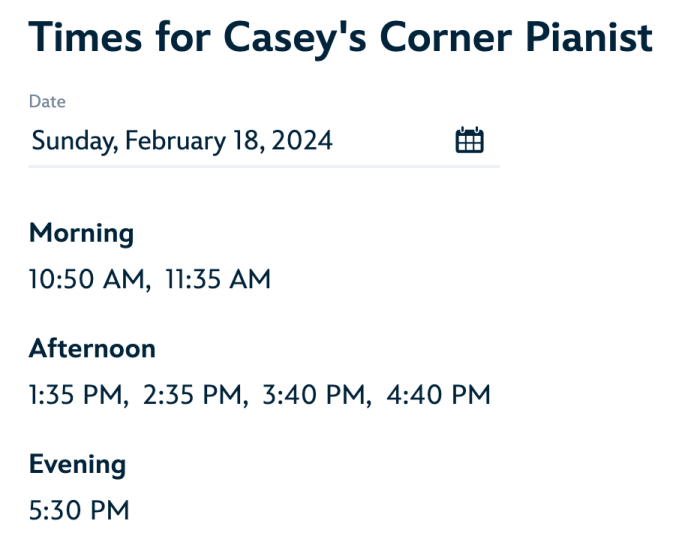The height and width of the screenshot is (542, 700).
Task: Click the Morning section heading
Action: [81, 233]
